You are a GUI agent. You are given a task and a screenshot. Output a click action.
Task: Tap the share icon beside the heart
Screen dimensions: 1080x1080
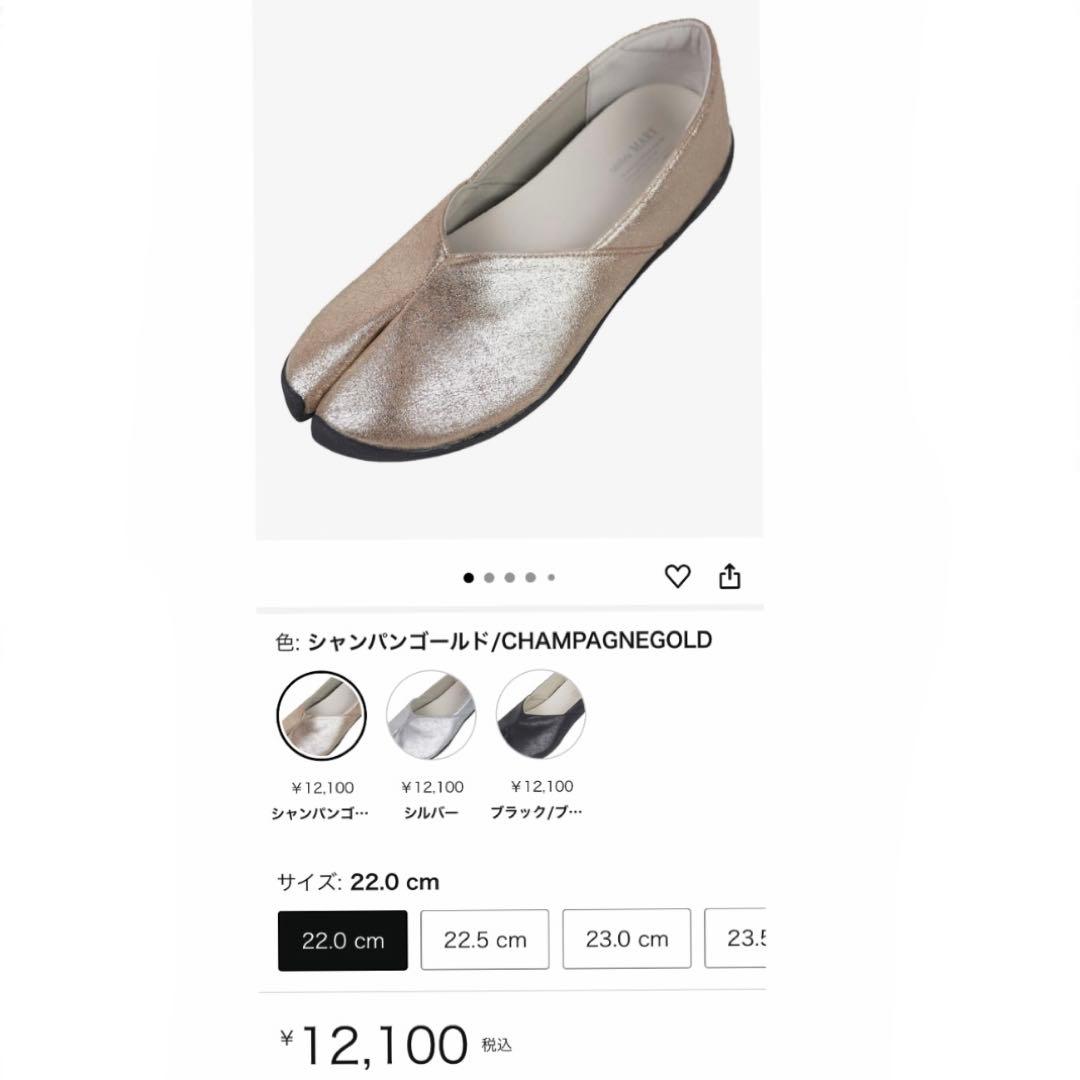click(730, 576)
